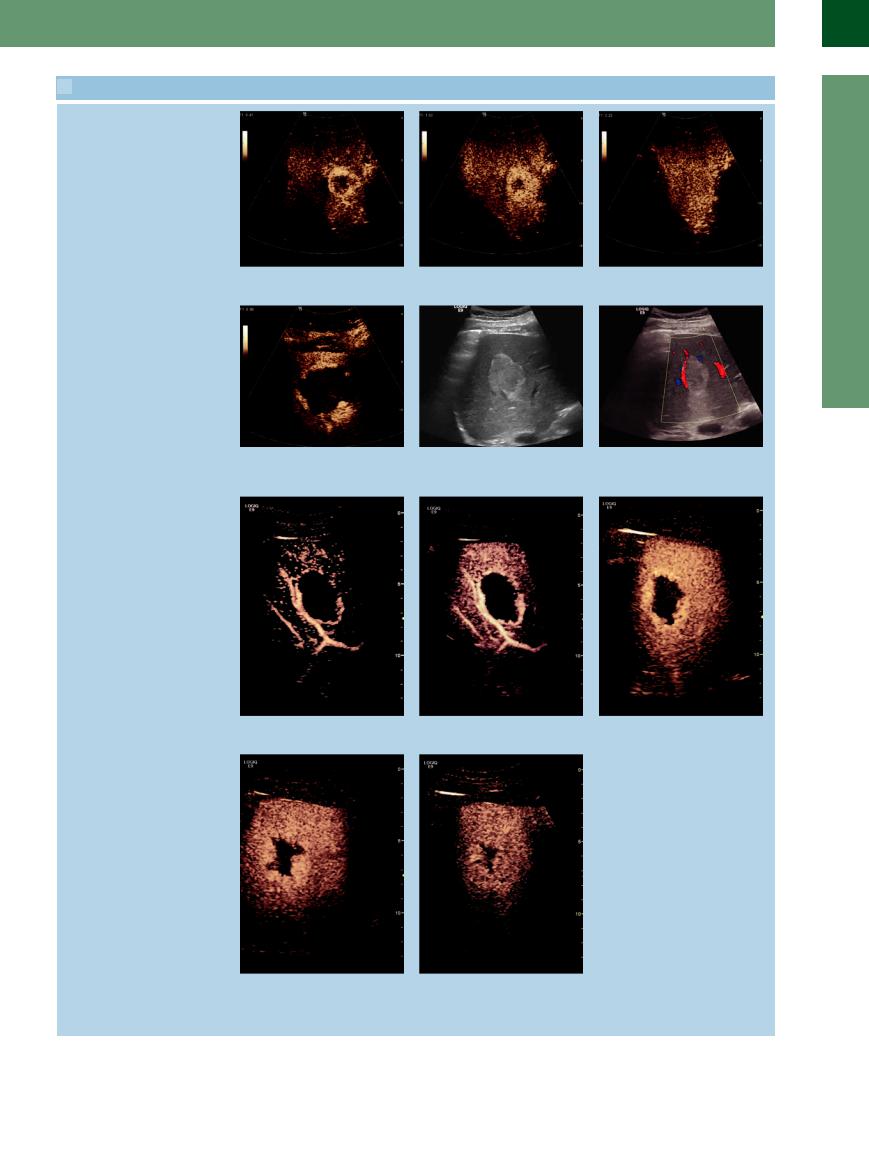
Task: Open the contrast image with bright branching vessels
Action: (322, 606)
